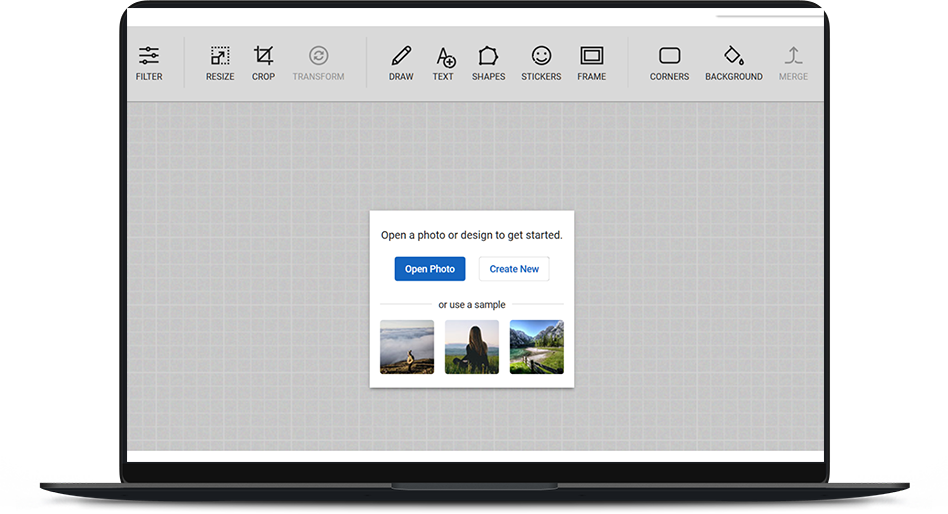Open the Shapes tool
The height and width of the screenshot is (514, 948).
[489, 63]
